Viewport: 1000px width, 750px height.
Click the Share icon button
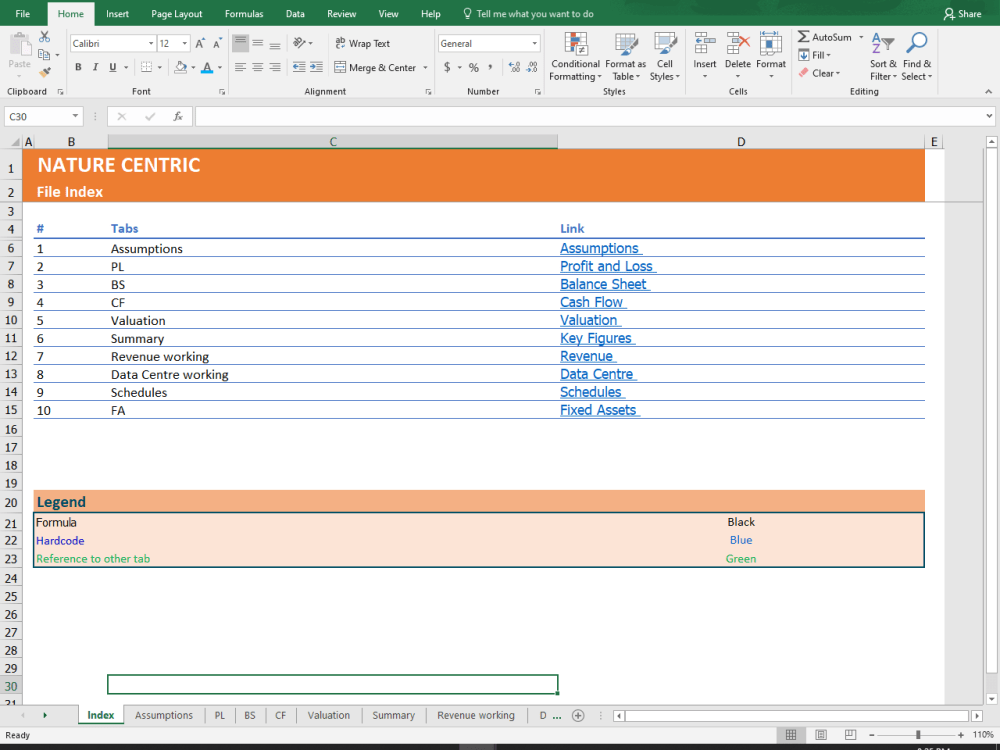[962, 13]
